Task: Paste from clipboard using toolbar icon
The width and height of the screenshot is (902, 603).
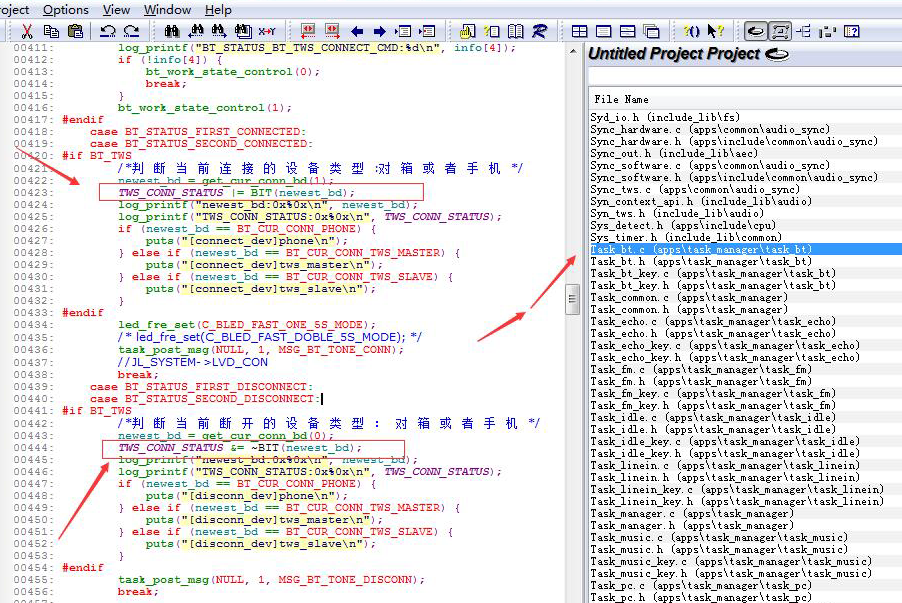Action: tap(75, 31)
